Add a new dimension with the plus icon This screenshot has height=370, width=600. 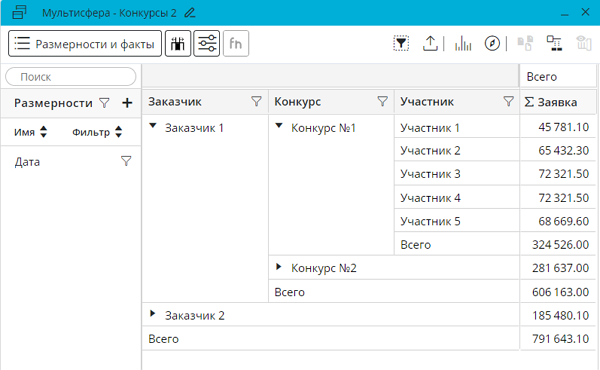(127, 103)
